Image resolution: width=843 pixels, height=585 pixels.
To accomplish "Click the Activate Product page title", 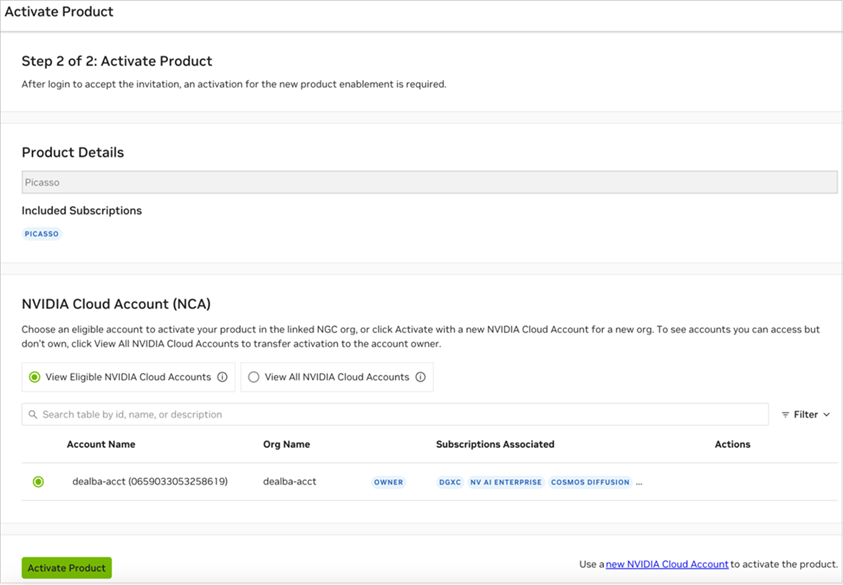I will (x=59, y=11).
